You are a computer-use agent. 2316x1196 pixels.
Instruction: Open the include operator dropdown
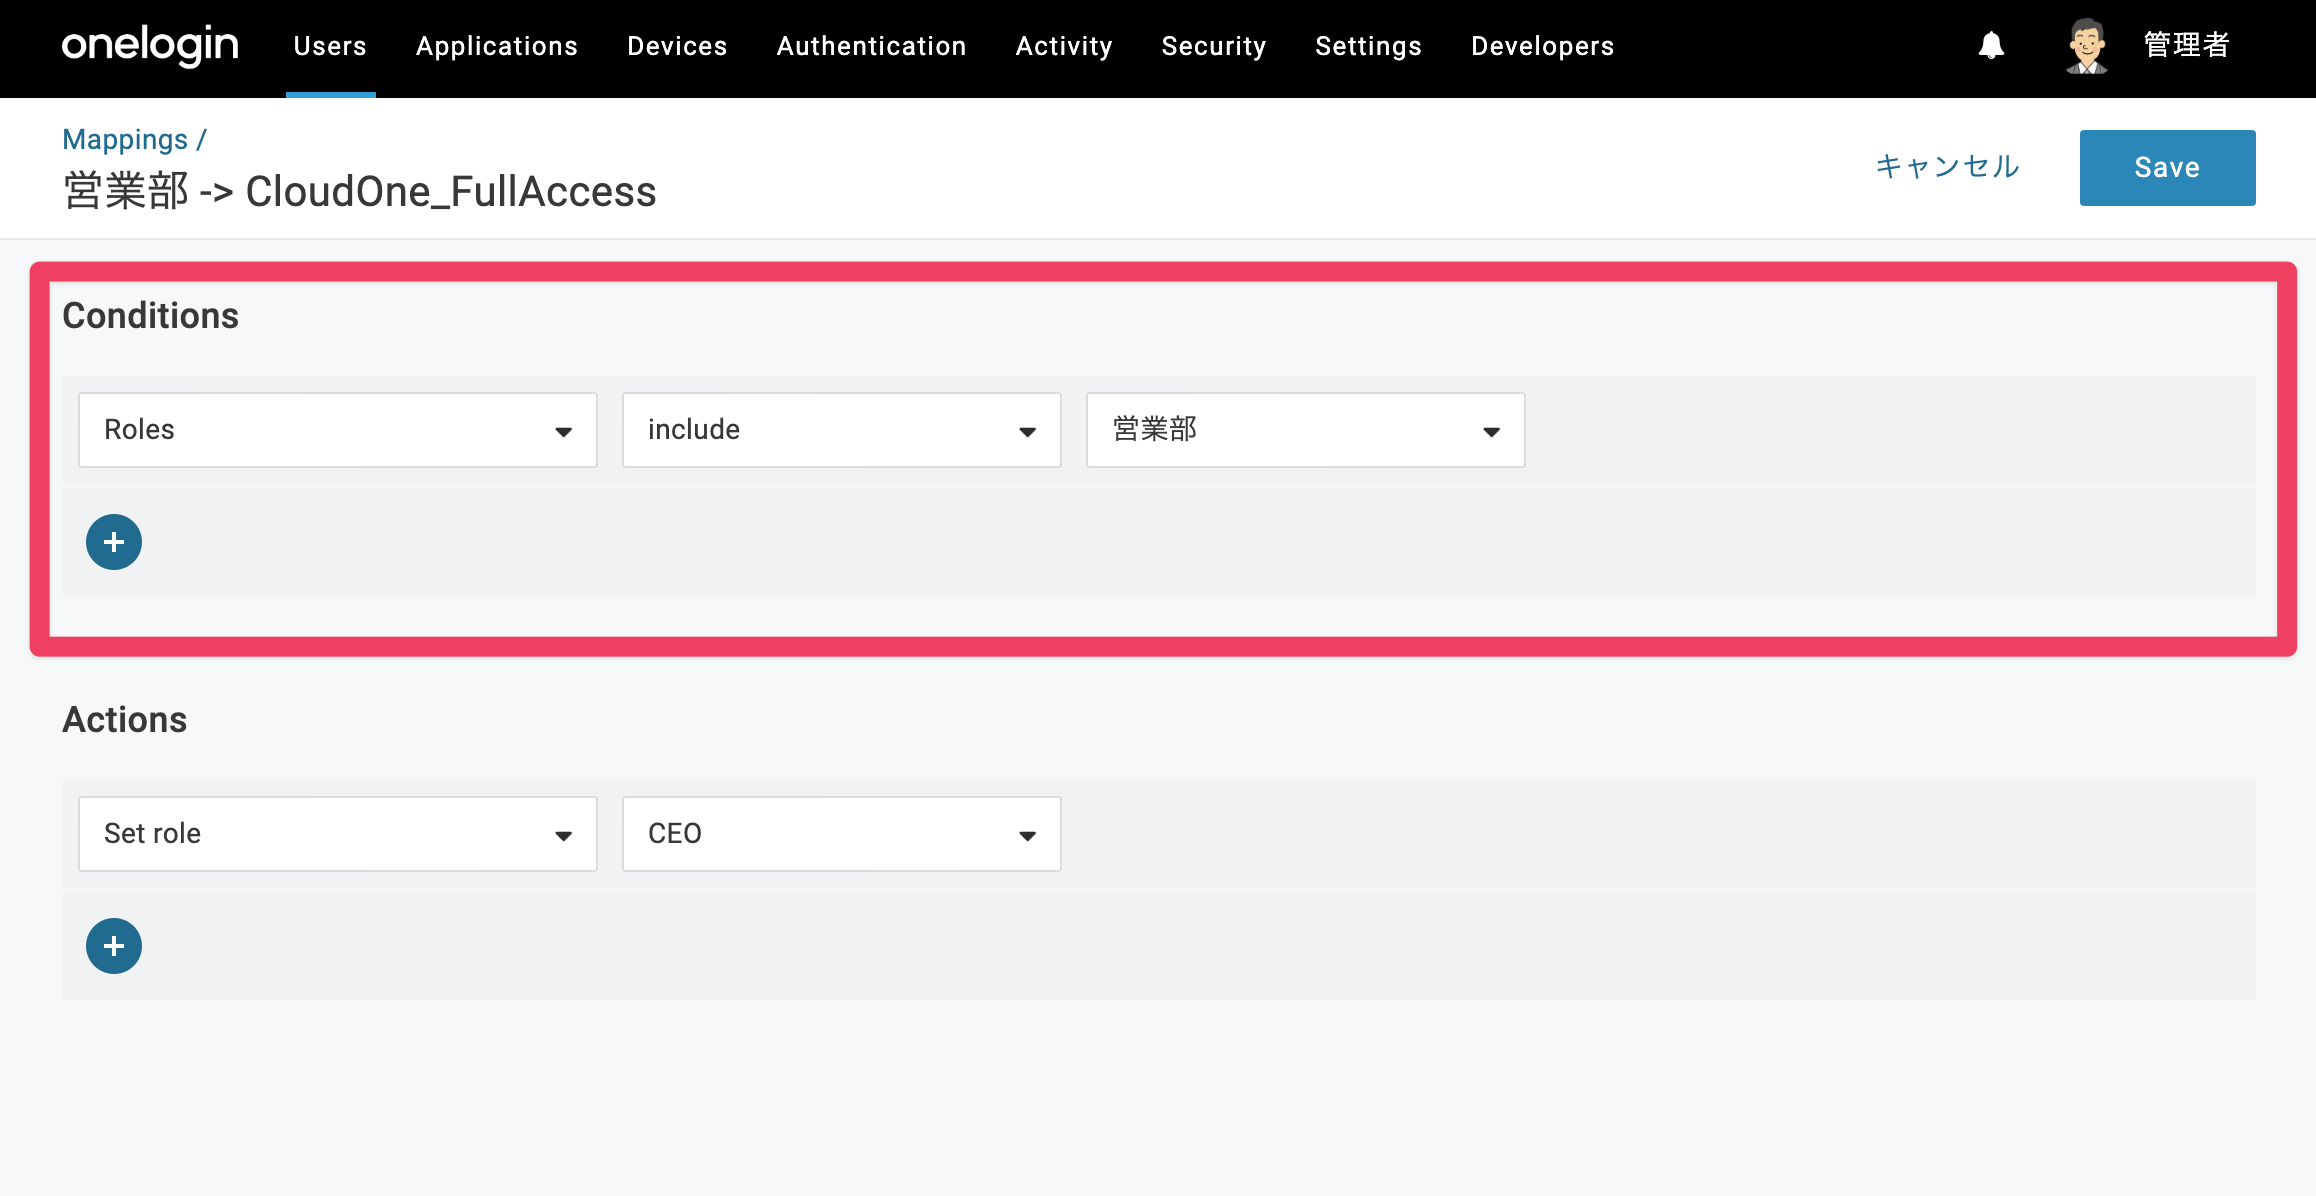(842, 430)
